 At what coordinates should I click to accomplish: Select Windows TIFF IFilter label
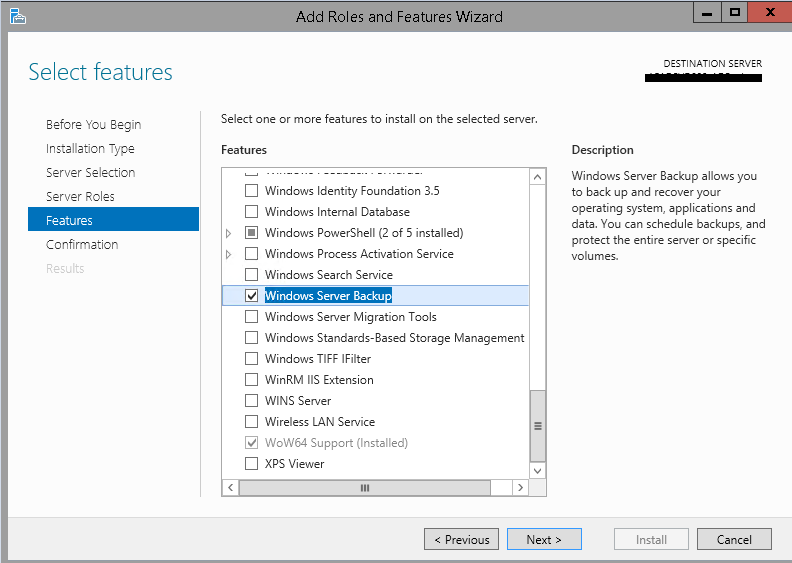click(x=318, y=359)
